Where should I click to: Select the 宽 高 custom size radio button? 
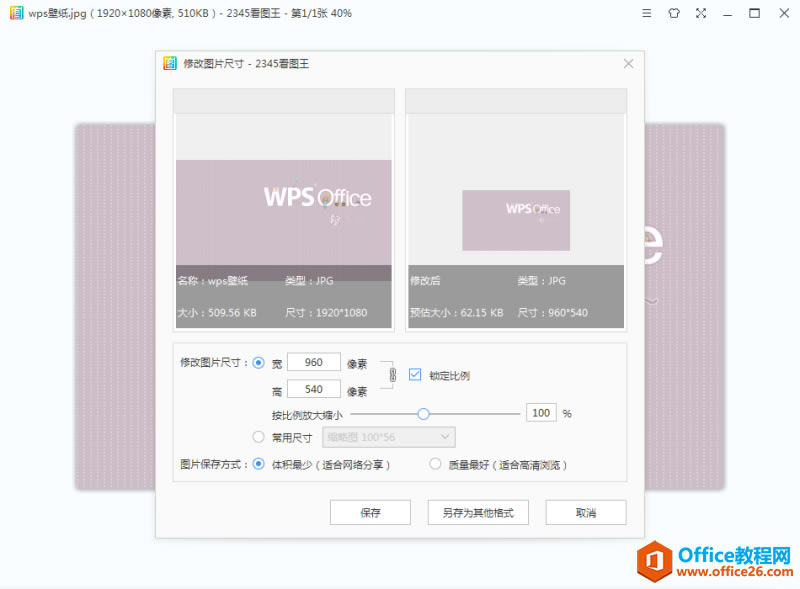point(259,363)
